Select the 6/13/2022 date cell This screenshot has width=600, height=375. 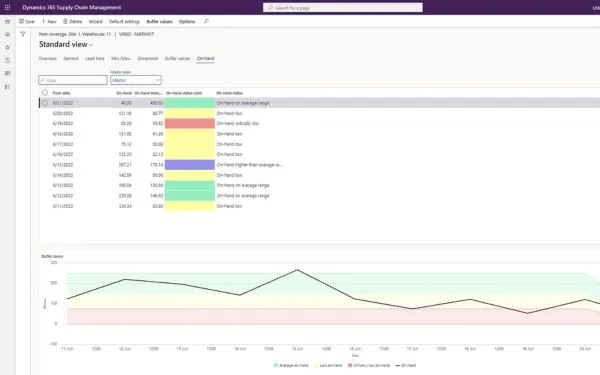[x=63, y=186]
